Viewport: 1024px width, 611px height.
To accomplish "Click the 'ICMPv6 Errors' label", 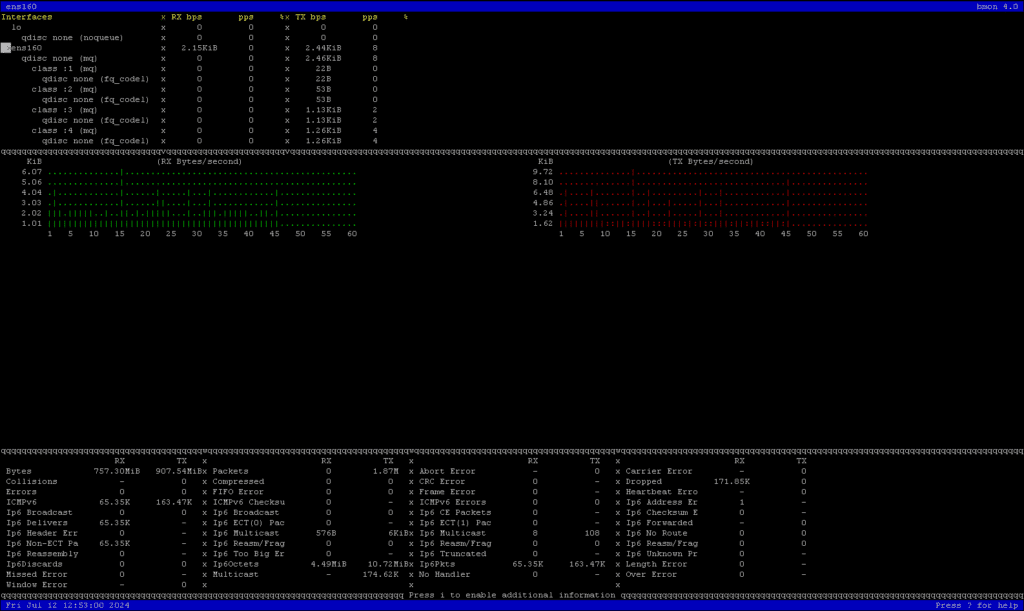I will (x=453, y=503).
